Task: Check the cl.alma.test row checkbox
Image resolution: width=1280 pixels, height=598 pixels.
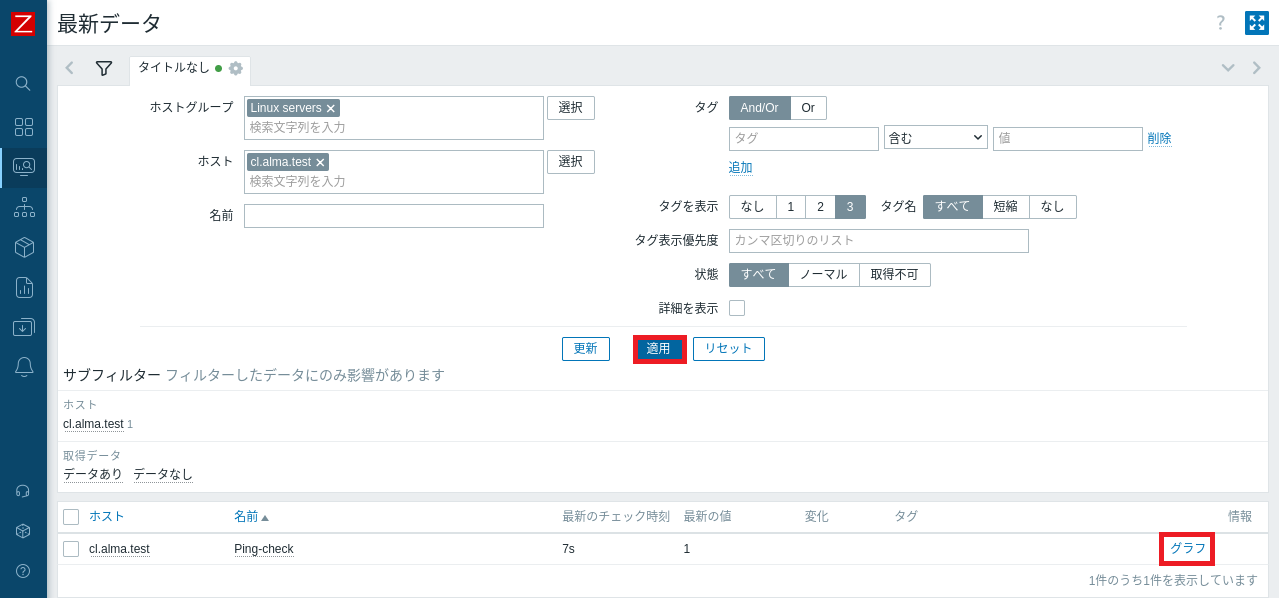Action: point(71,549)
